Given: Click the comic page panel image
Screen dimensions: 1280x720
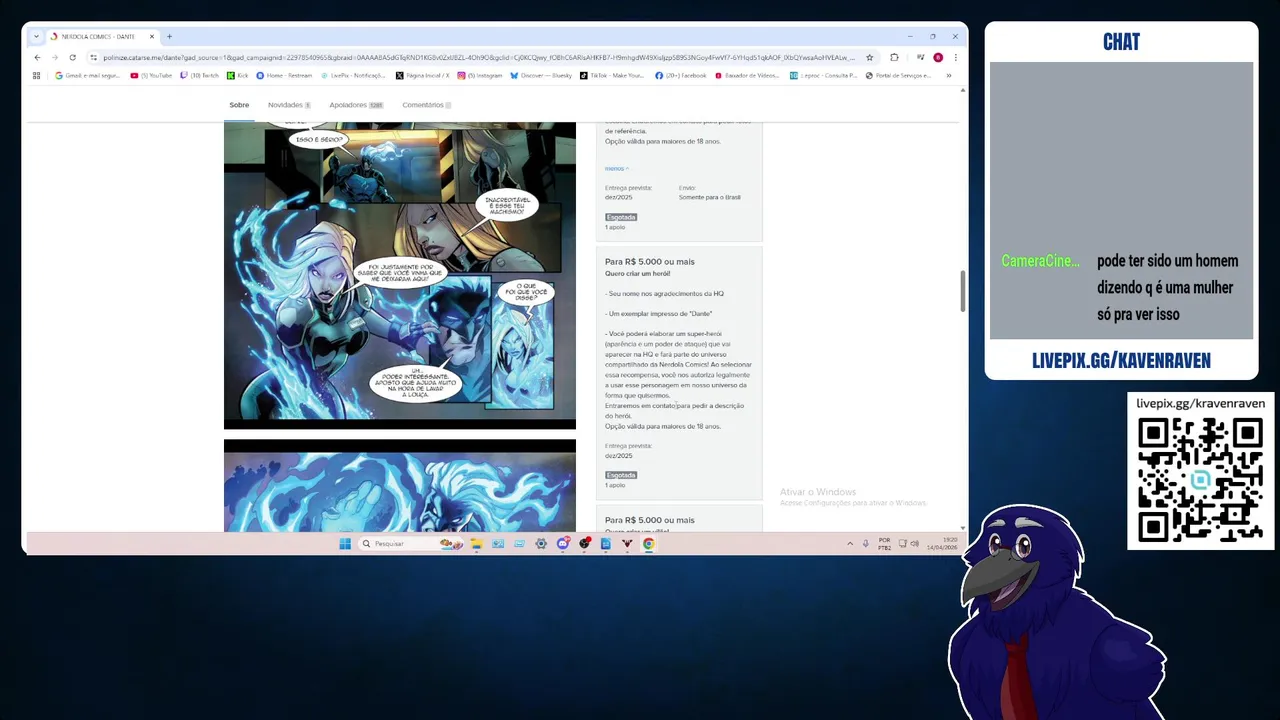Looking at the screenshot, I should (x=400, y=276).
